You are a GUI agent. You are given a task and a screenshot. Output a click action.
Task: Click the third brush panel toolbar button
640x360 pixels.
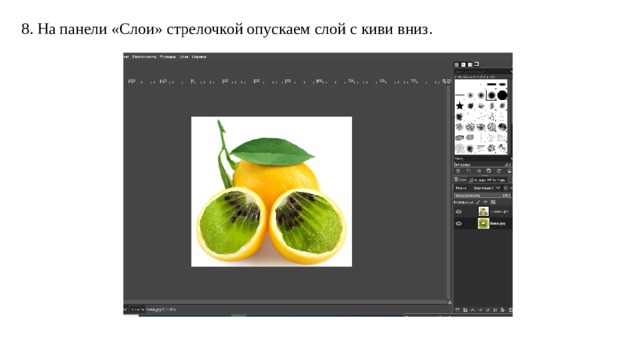point(479,171)
